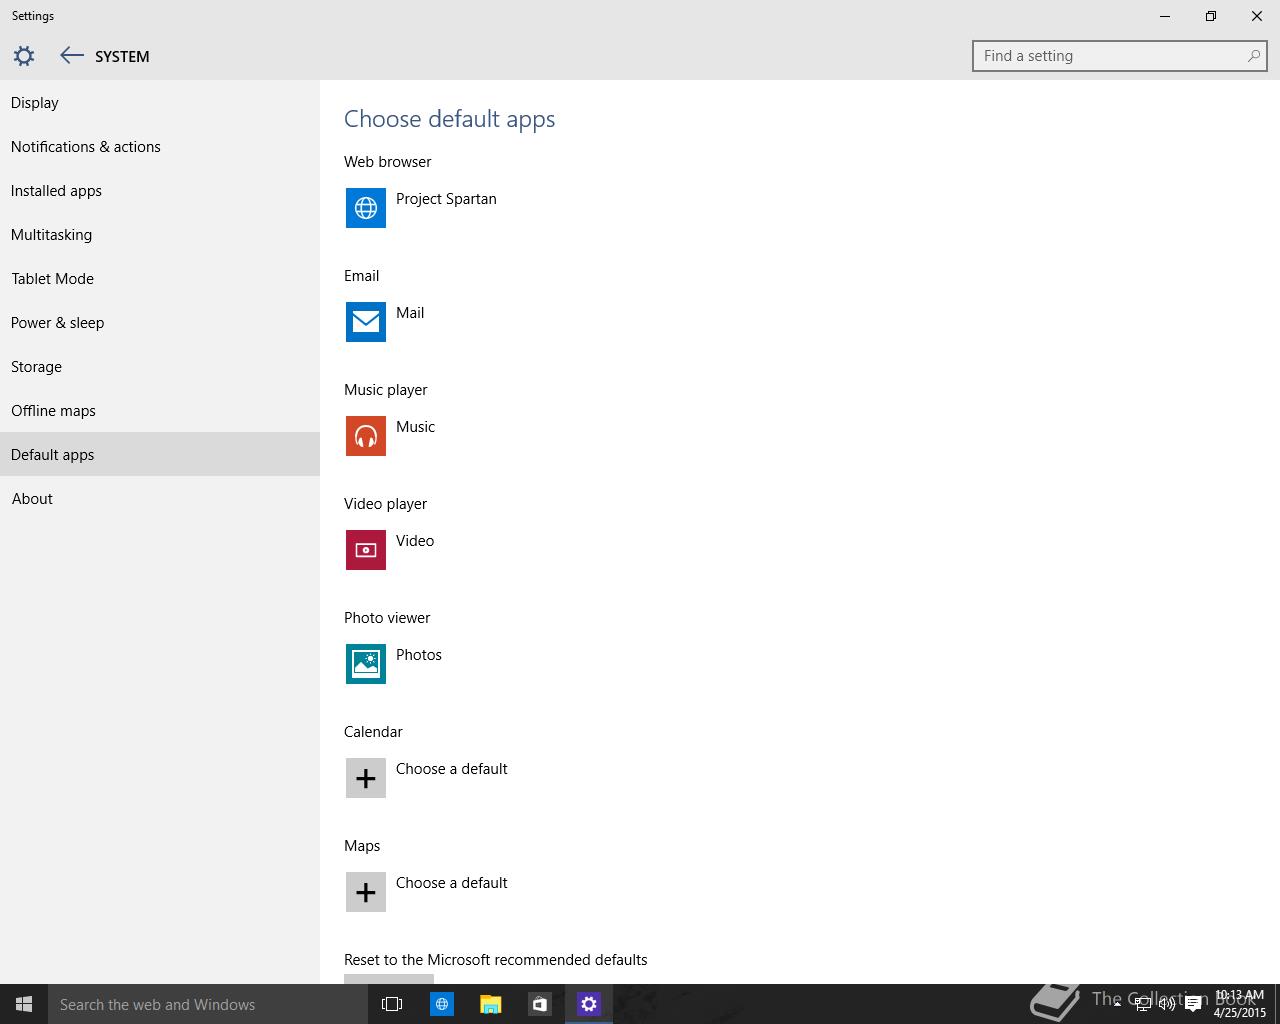Click the Music headphones icon
The image size is (1280, 1024).
click(366, 436)
